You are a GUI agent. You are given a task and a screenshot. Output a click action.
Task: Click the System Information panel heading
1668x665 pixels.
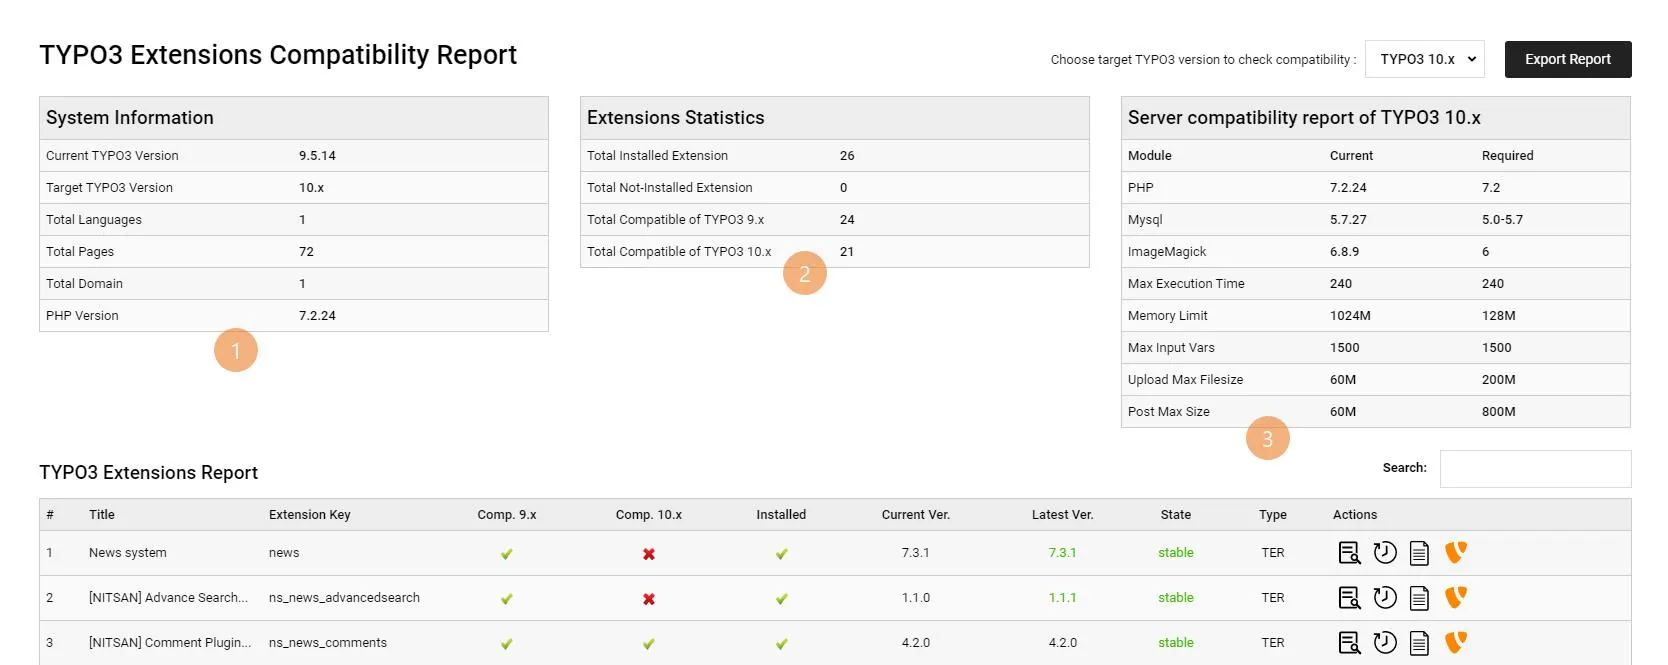pyautogui.click(x=130, y=118)
